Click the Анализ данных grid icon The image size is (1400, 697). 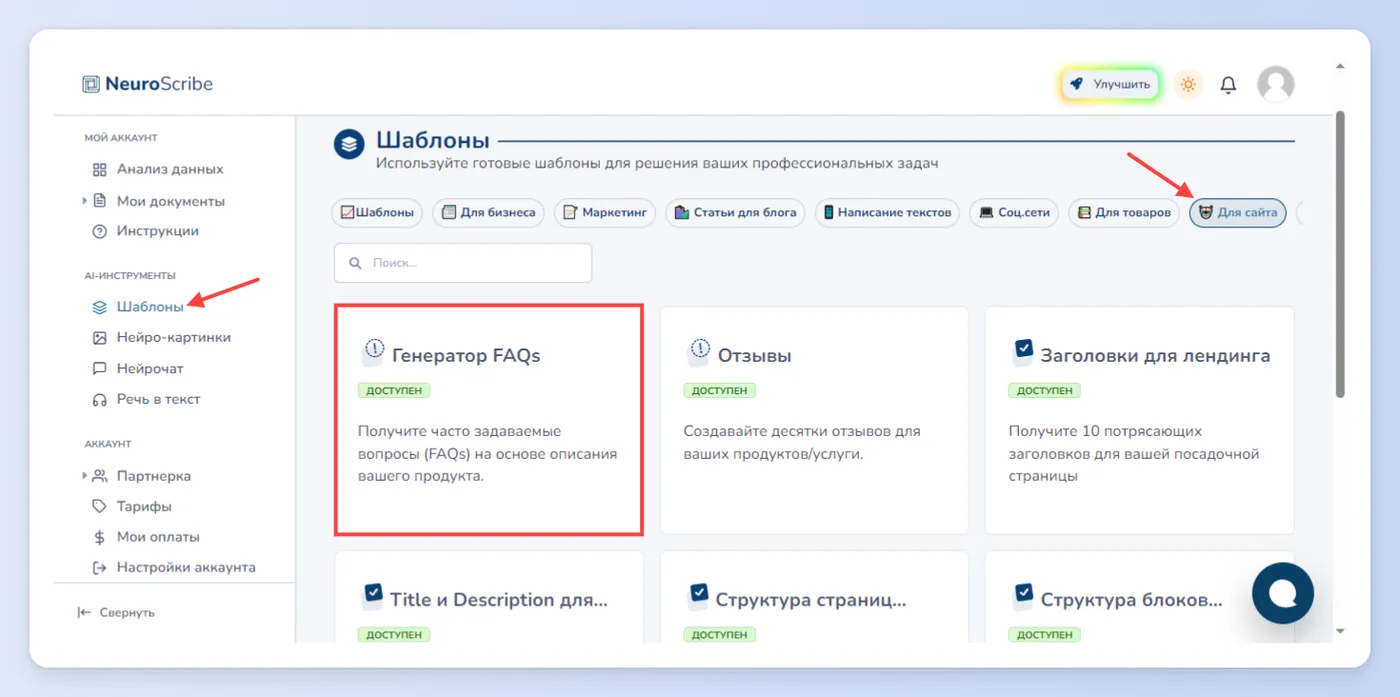coord(99,170)
